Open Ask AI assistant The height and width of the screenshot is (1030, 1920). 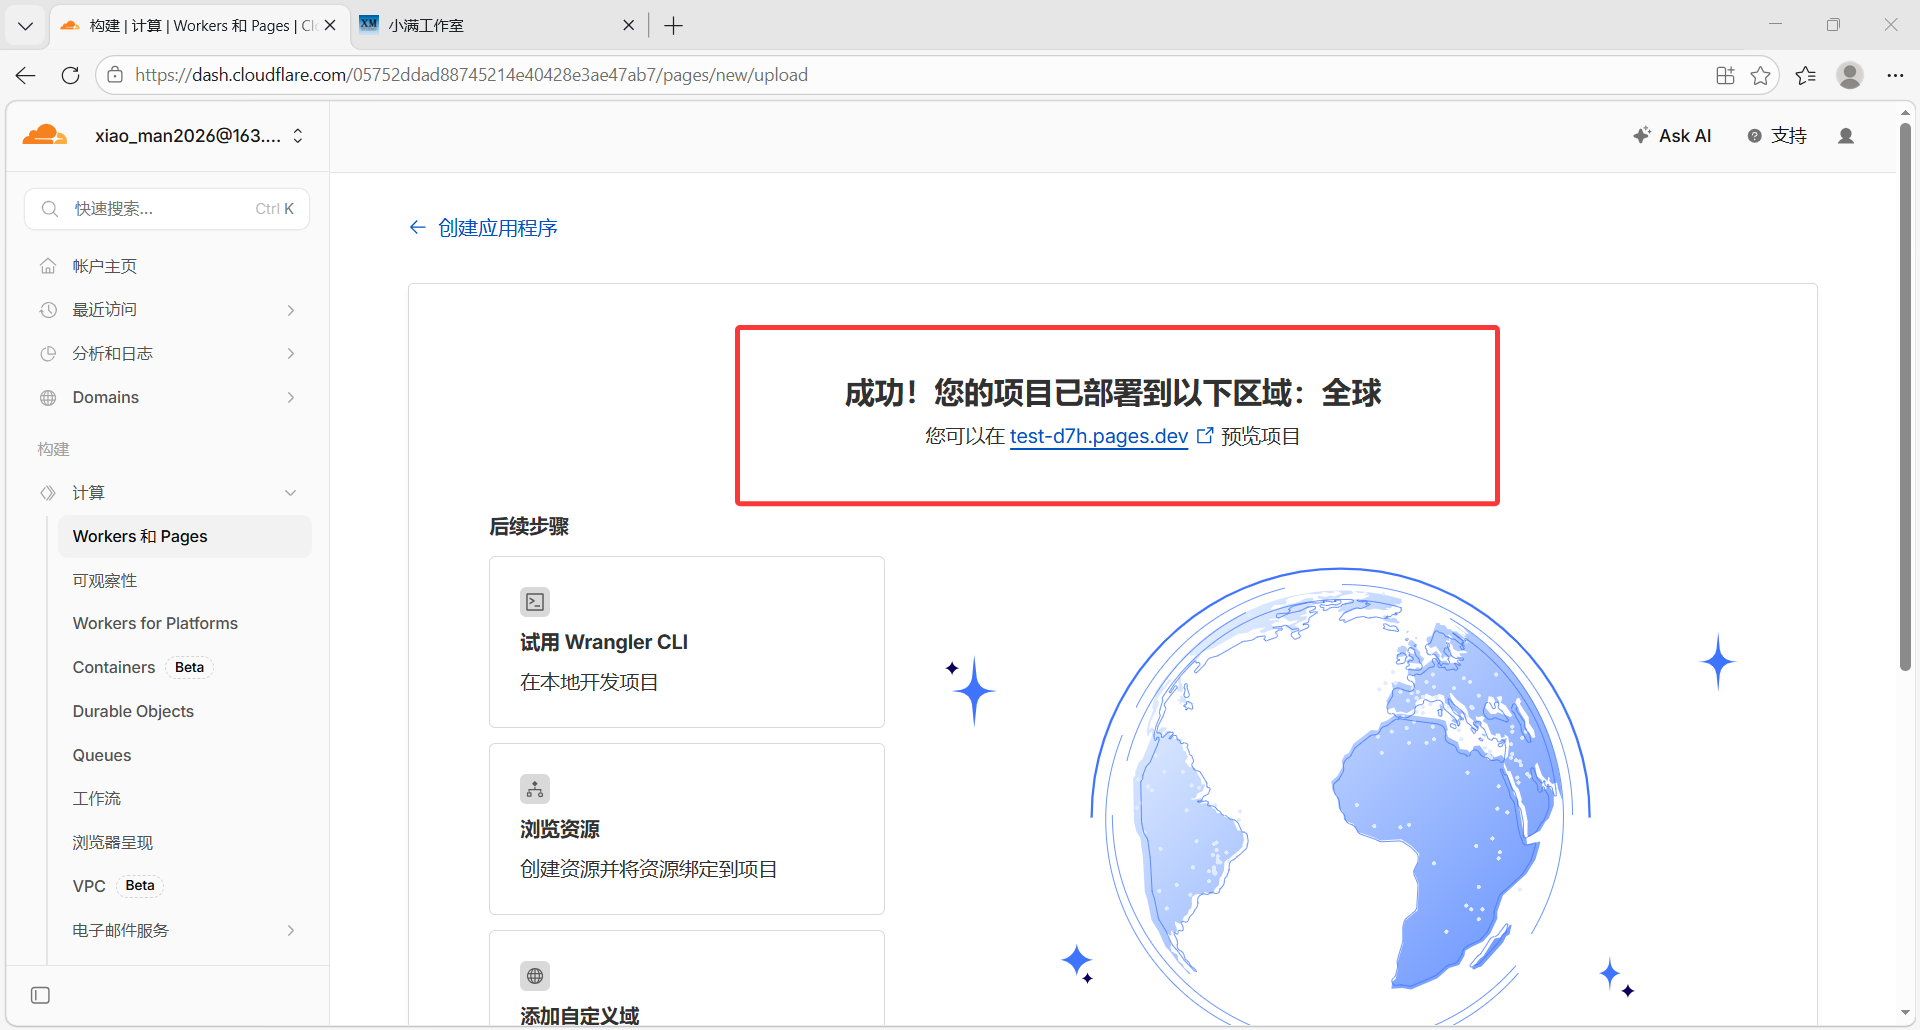pyautogui.click(x=1672, y=136)
